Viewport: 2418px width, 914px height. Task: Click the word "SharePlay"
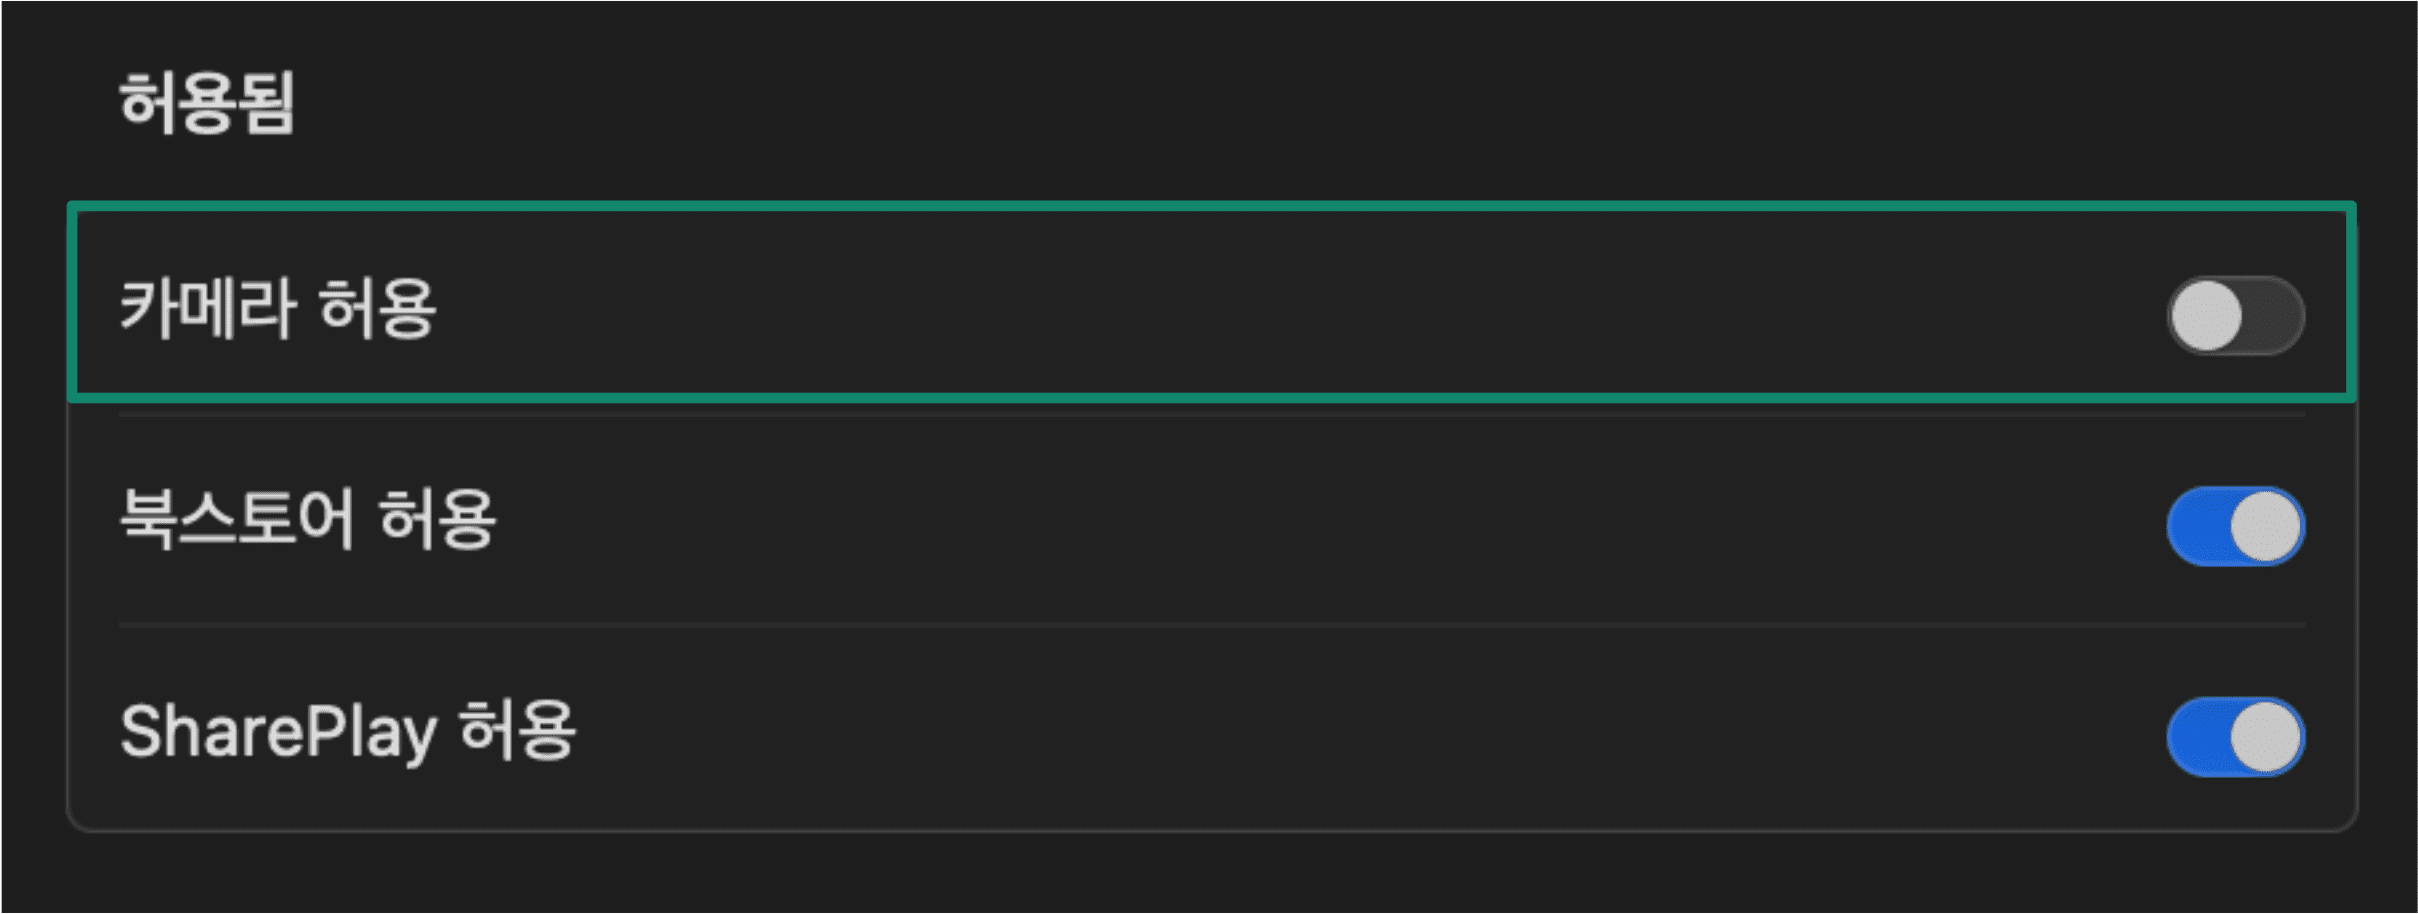[279, 731]
